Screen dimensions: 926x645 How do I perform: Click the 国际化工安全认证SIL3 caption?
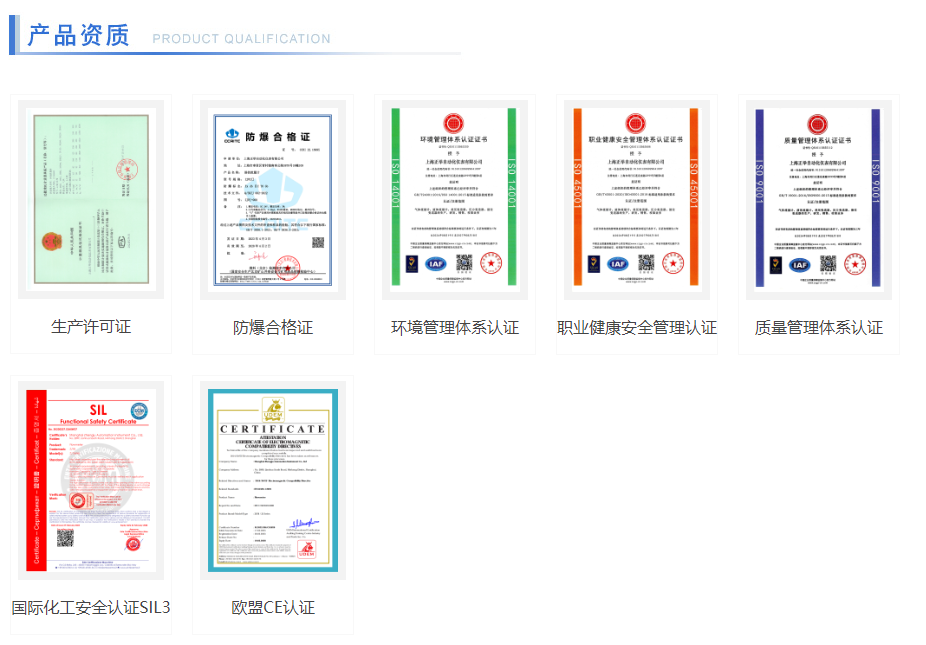click(x=91, y=607)
